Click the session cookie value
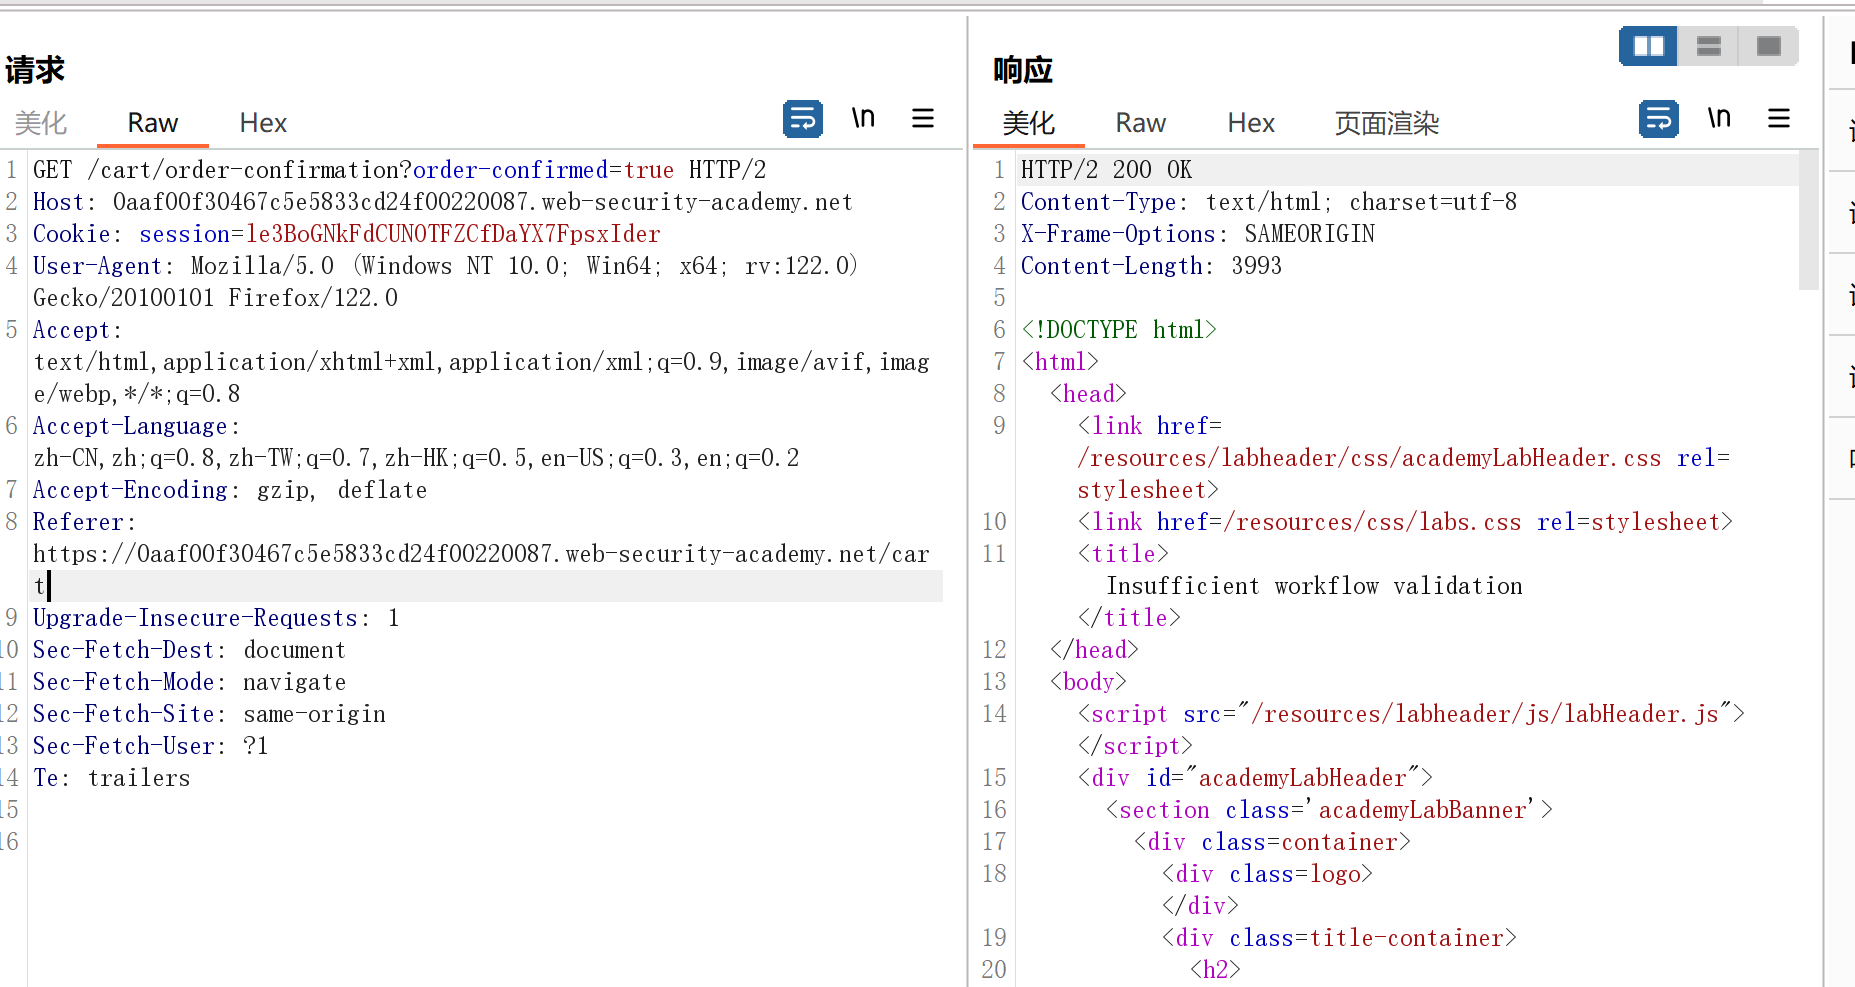1855x987 pixels. click(x=453, y=234)
